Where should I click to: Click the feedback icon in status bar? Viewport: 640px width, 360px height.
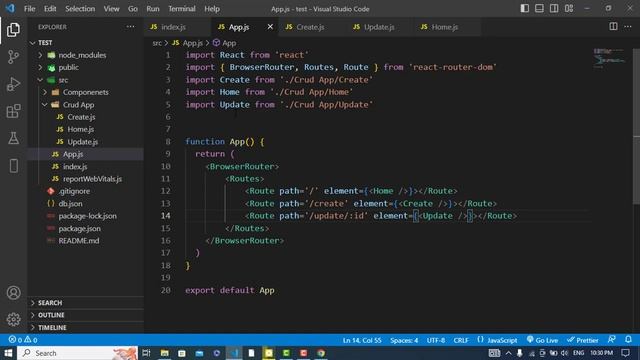click(x=611, y=340)
